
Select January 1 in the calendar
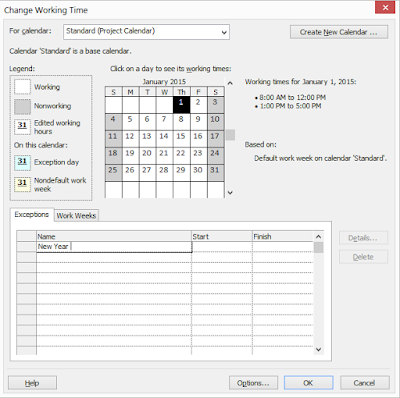coord(181,105)
